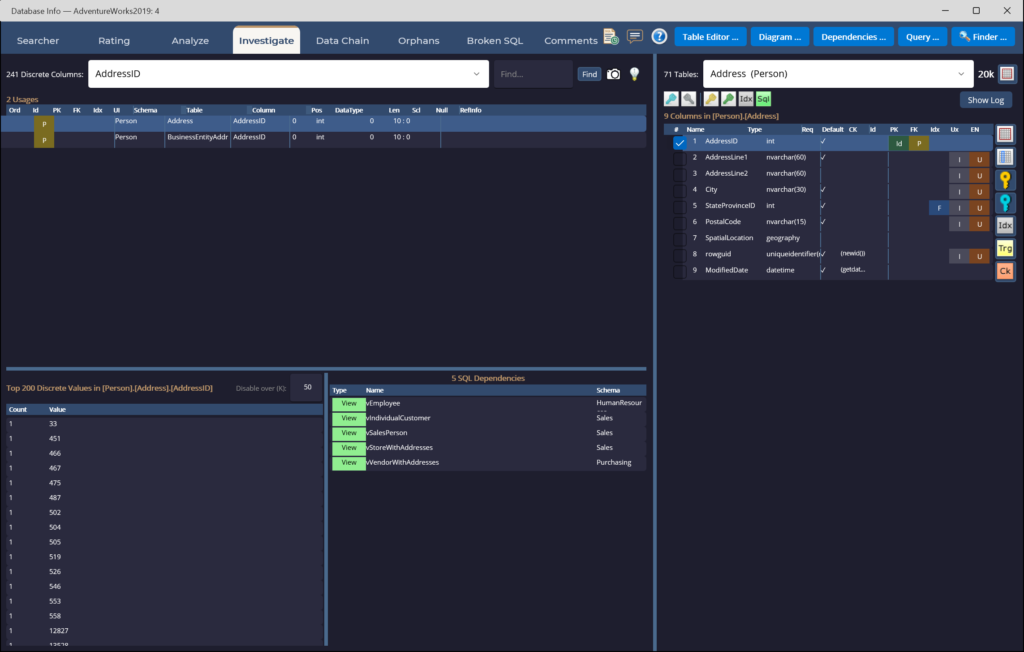Viewport: 1024px width, 652px height.
Task: Click the yellow key icon in the right sidebar
Action: (x=1005, y=180)
